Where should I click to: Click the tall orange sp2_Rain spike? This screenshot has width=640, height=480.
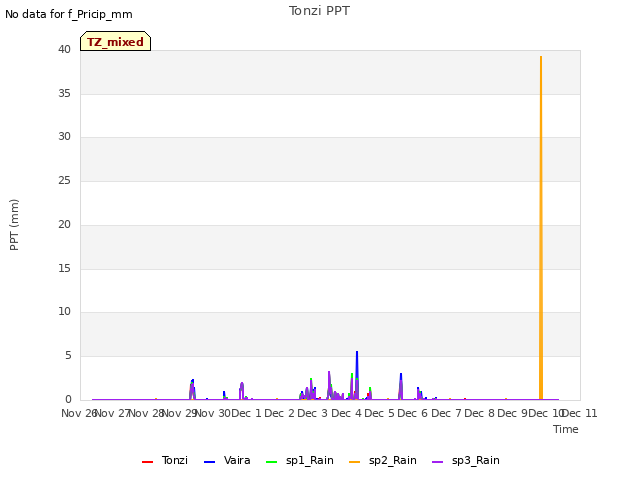[x=541, y=228]
